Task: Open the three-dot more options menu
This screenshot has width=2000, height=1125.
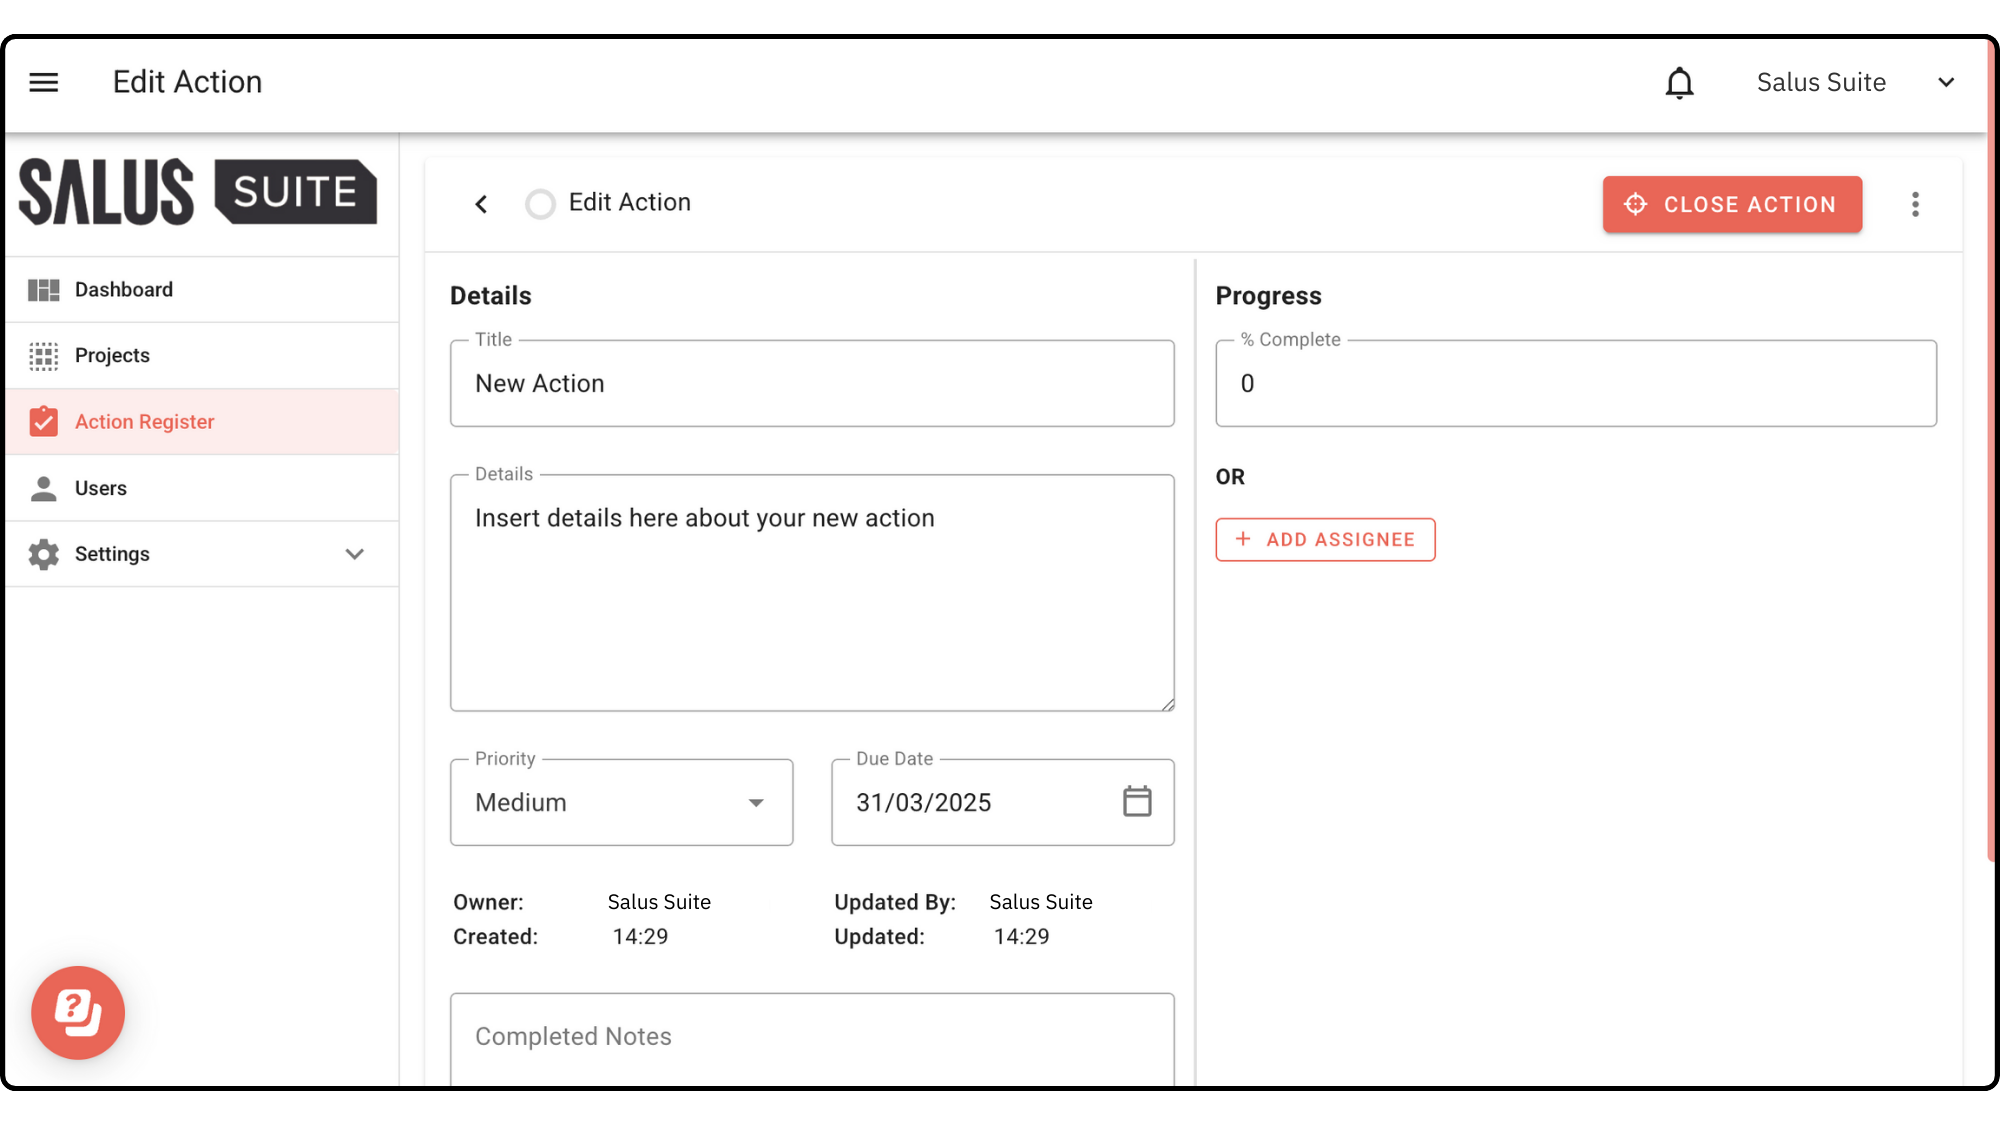Action: pyautogui.click(x=1915, y=204)
